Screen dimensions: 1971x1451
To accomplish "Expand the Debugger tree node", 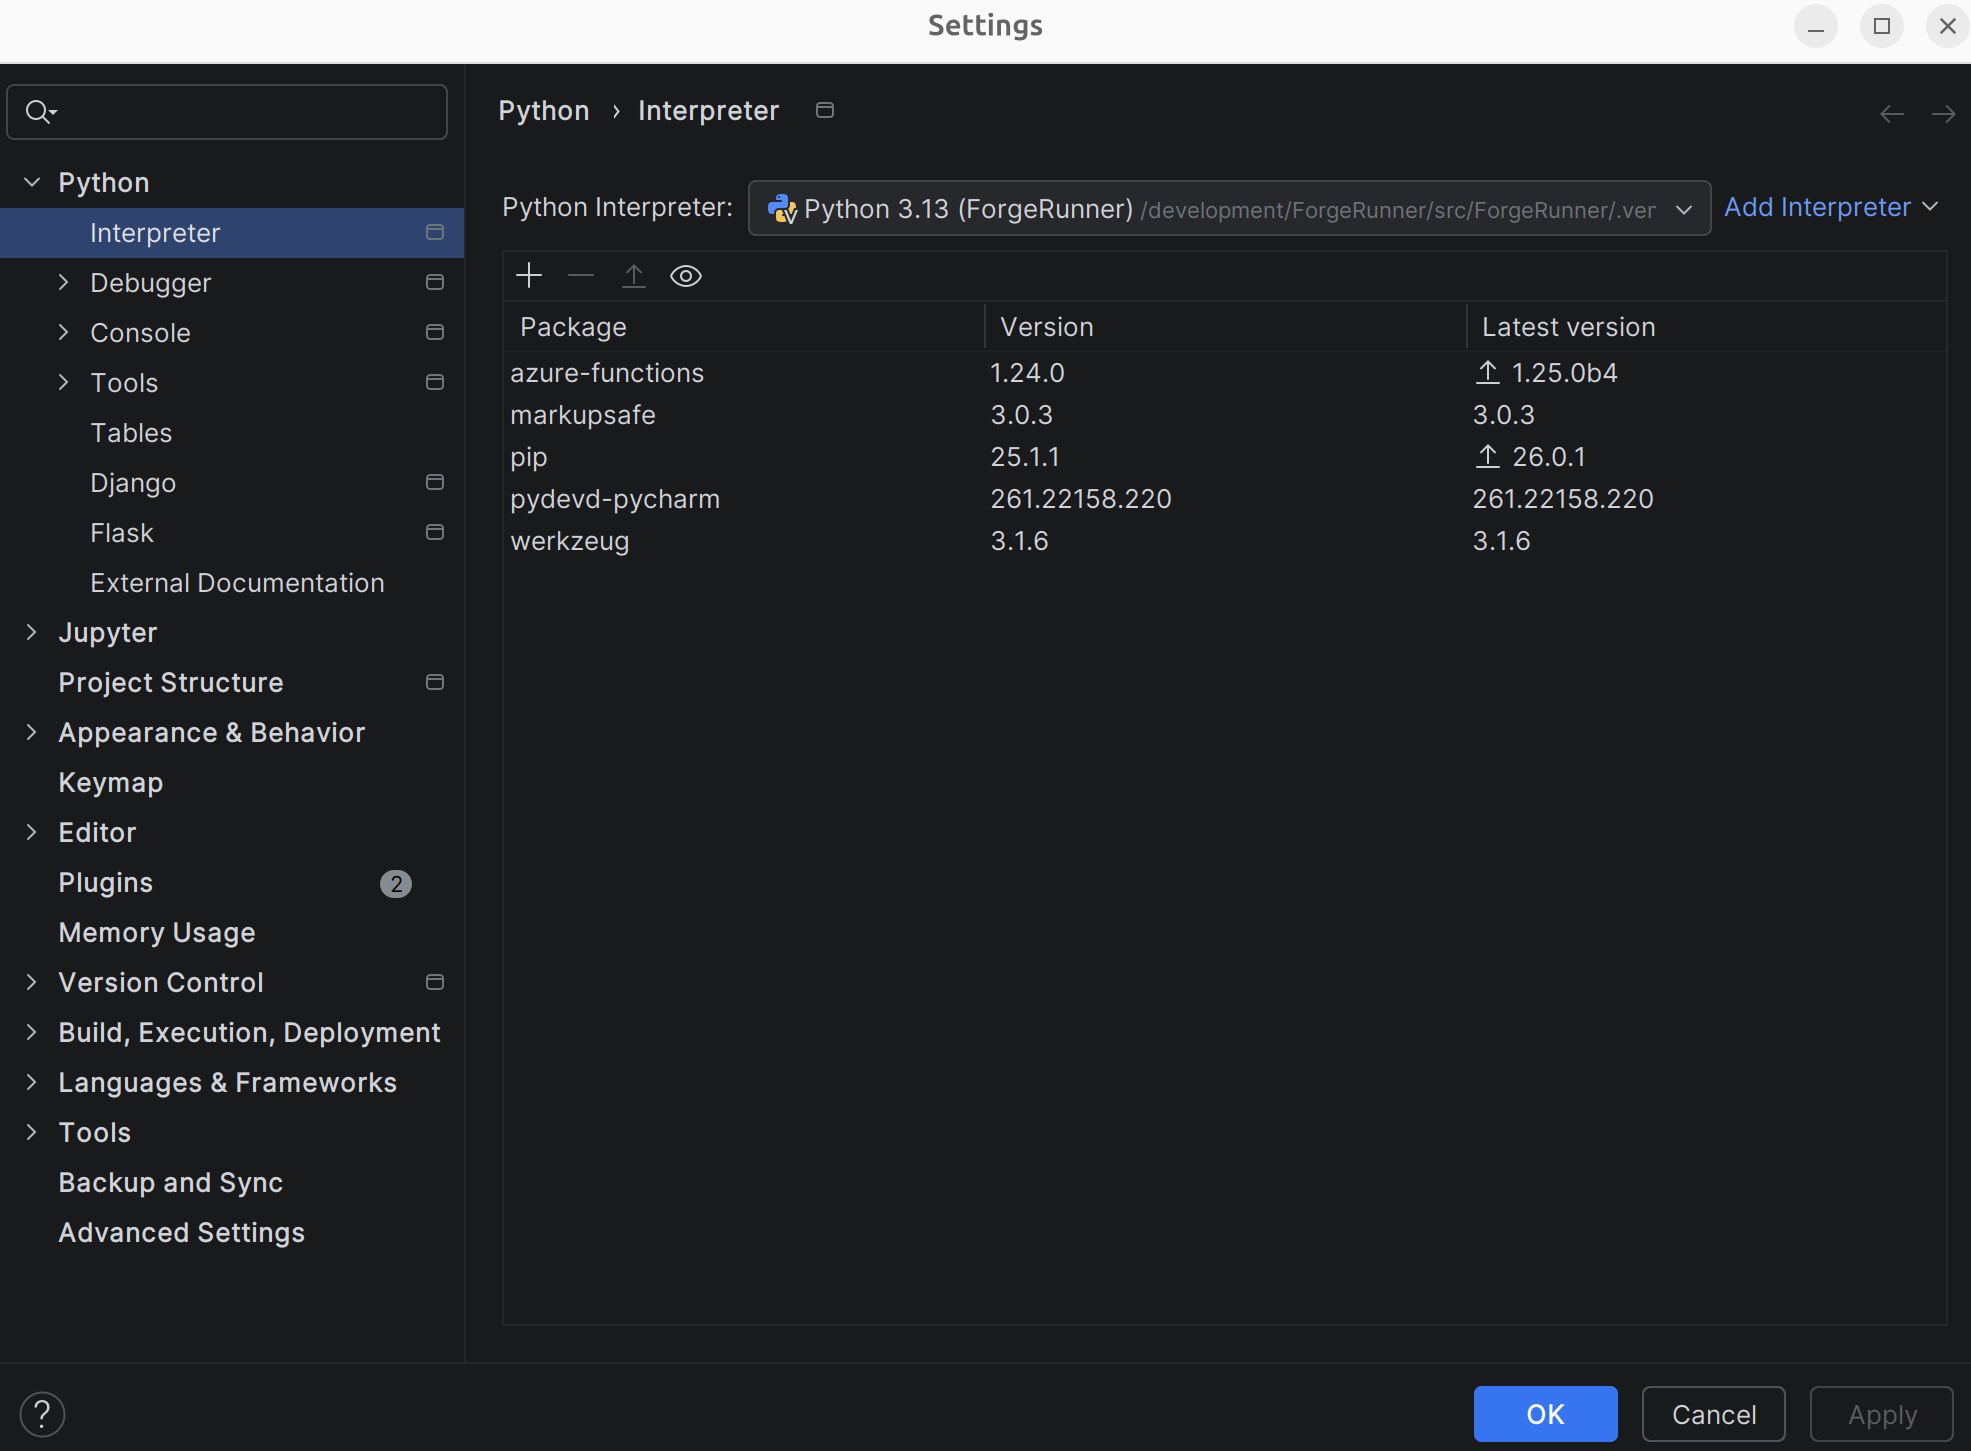I will (64, 283).
